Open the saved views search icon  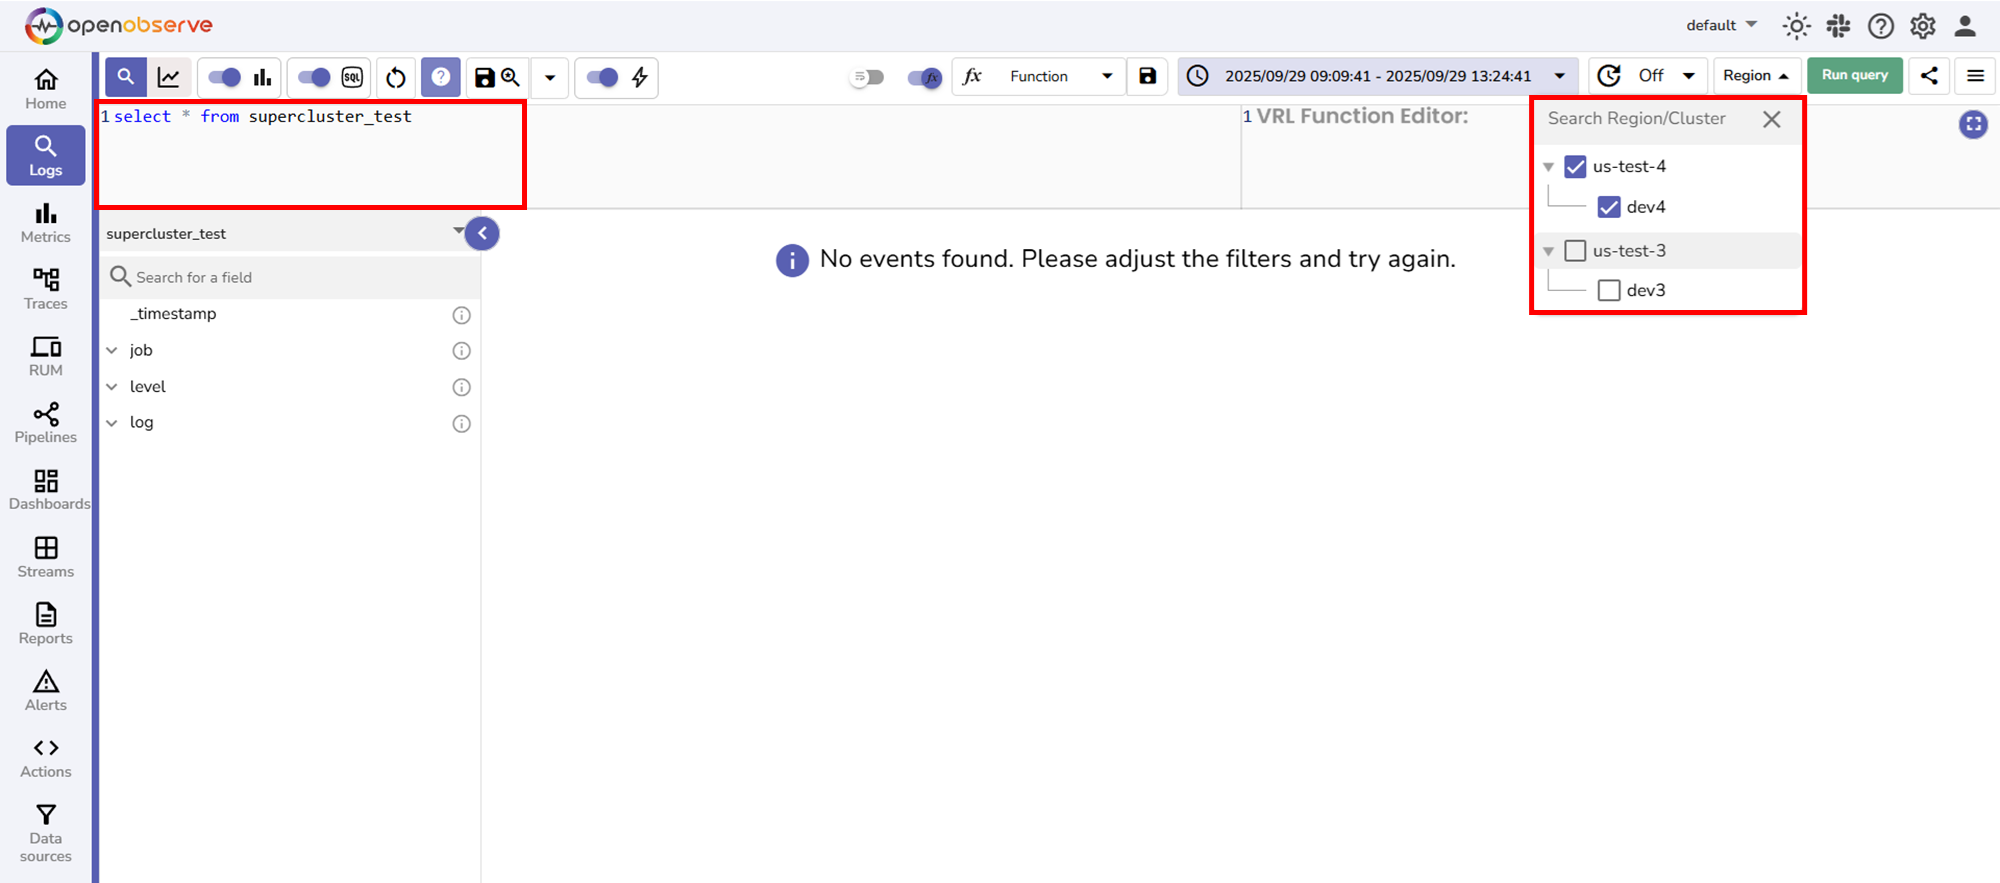[x=511, y=77]
